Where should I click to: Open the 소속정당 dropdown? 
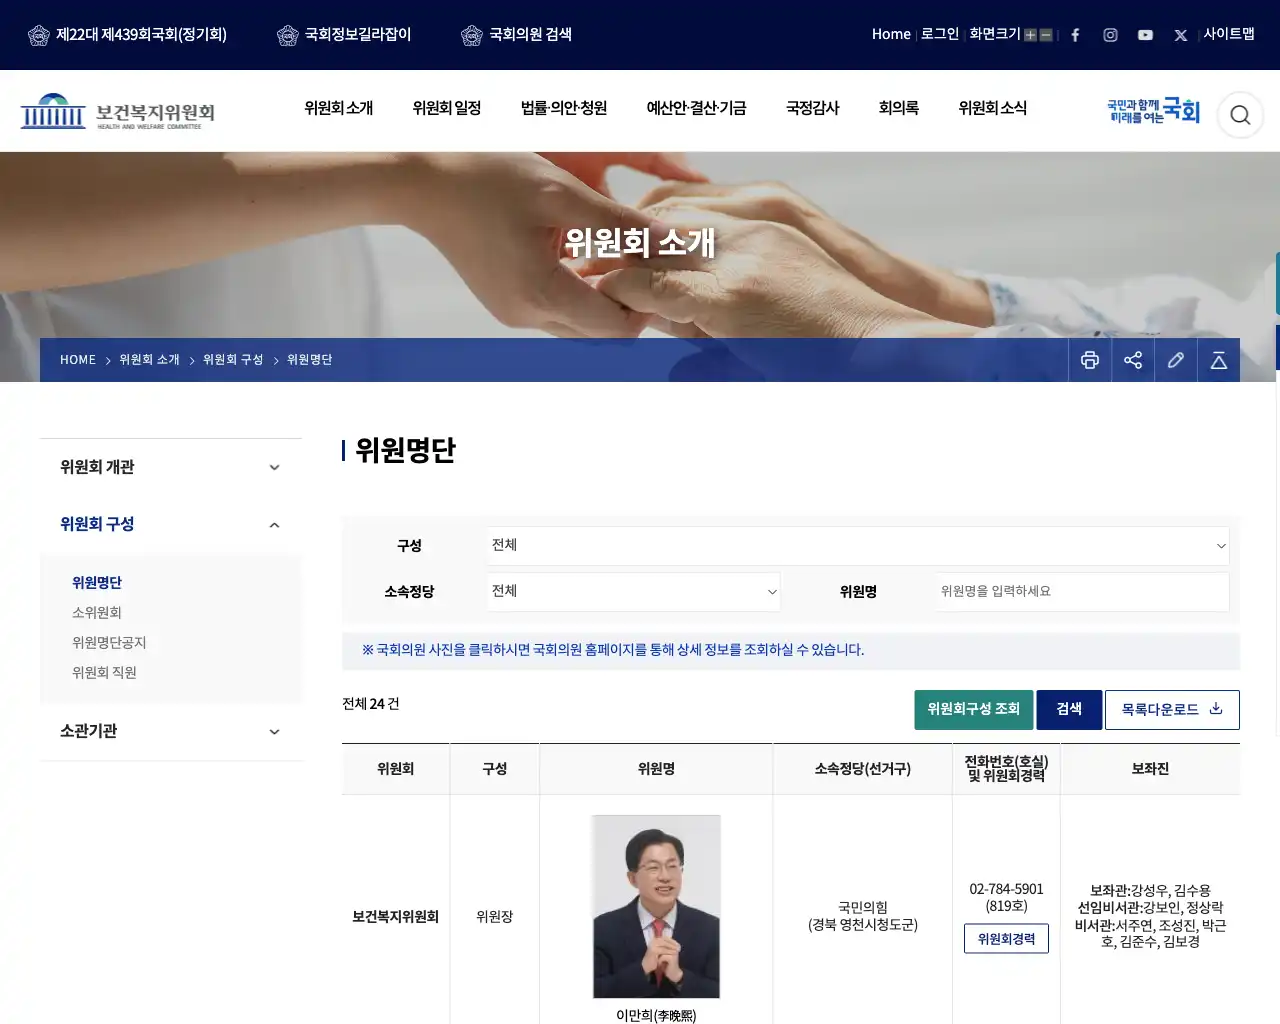point(634,591)
